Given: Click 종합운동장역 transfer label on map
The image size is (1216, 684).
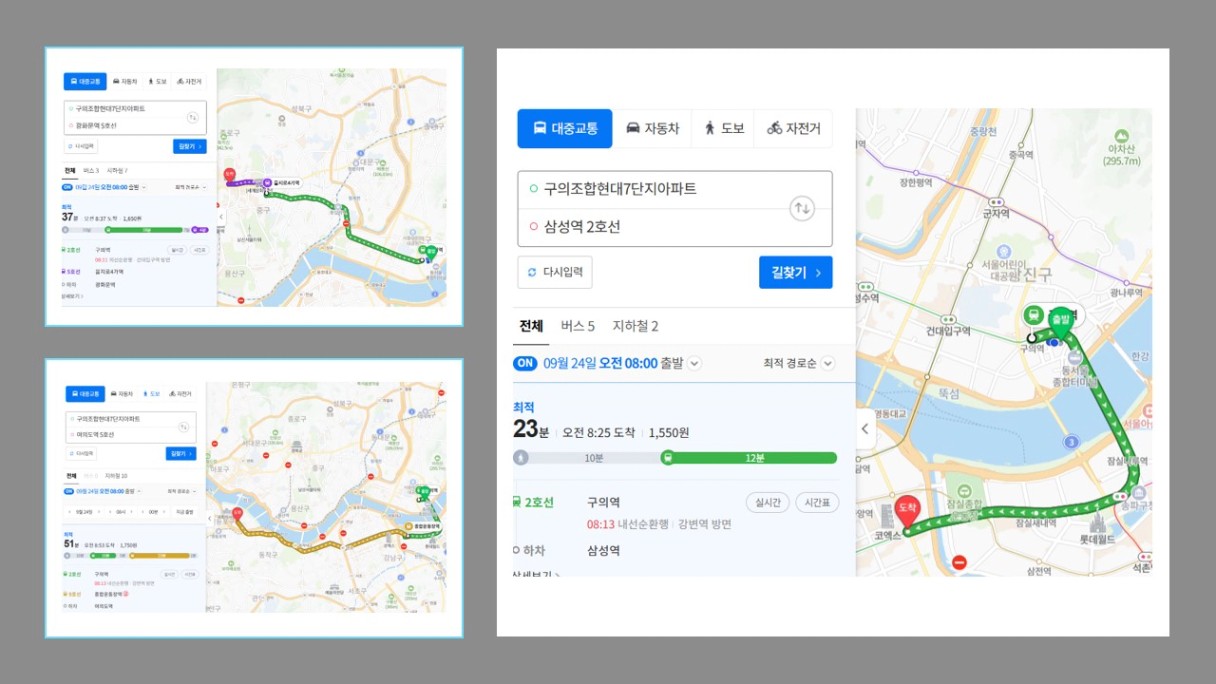Looking at the screenshot, I should tap(424, 526).
